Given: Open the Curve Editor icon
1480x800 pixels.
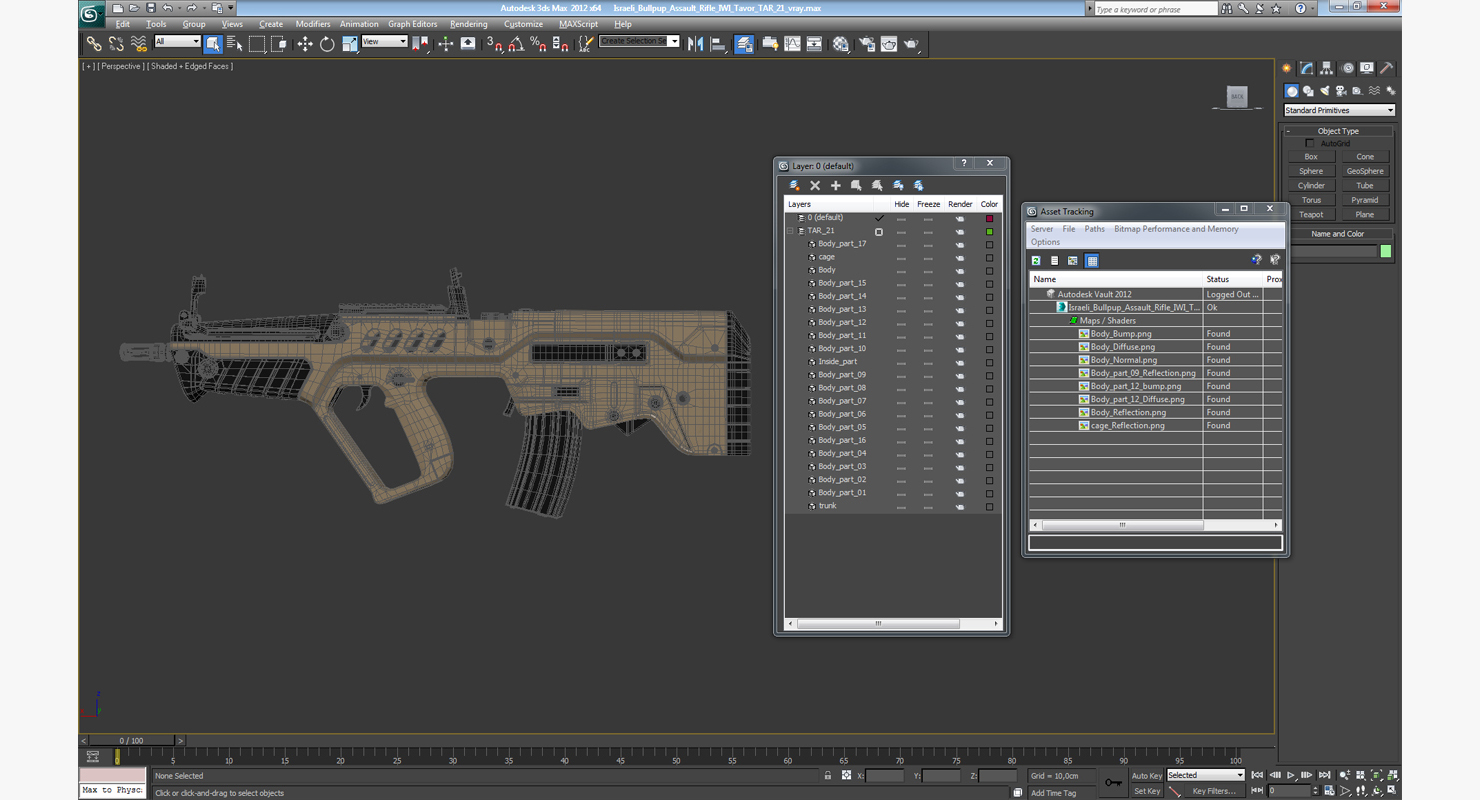Looking at the screenshot, I should [x=792, y=44].
